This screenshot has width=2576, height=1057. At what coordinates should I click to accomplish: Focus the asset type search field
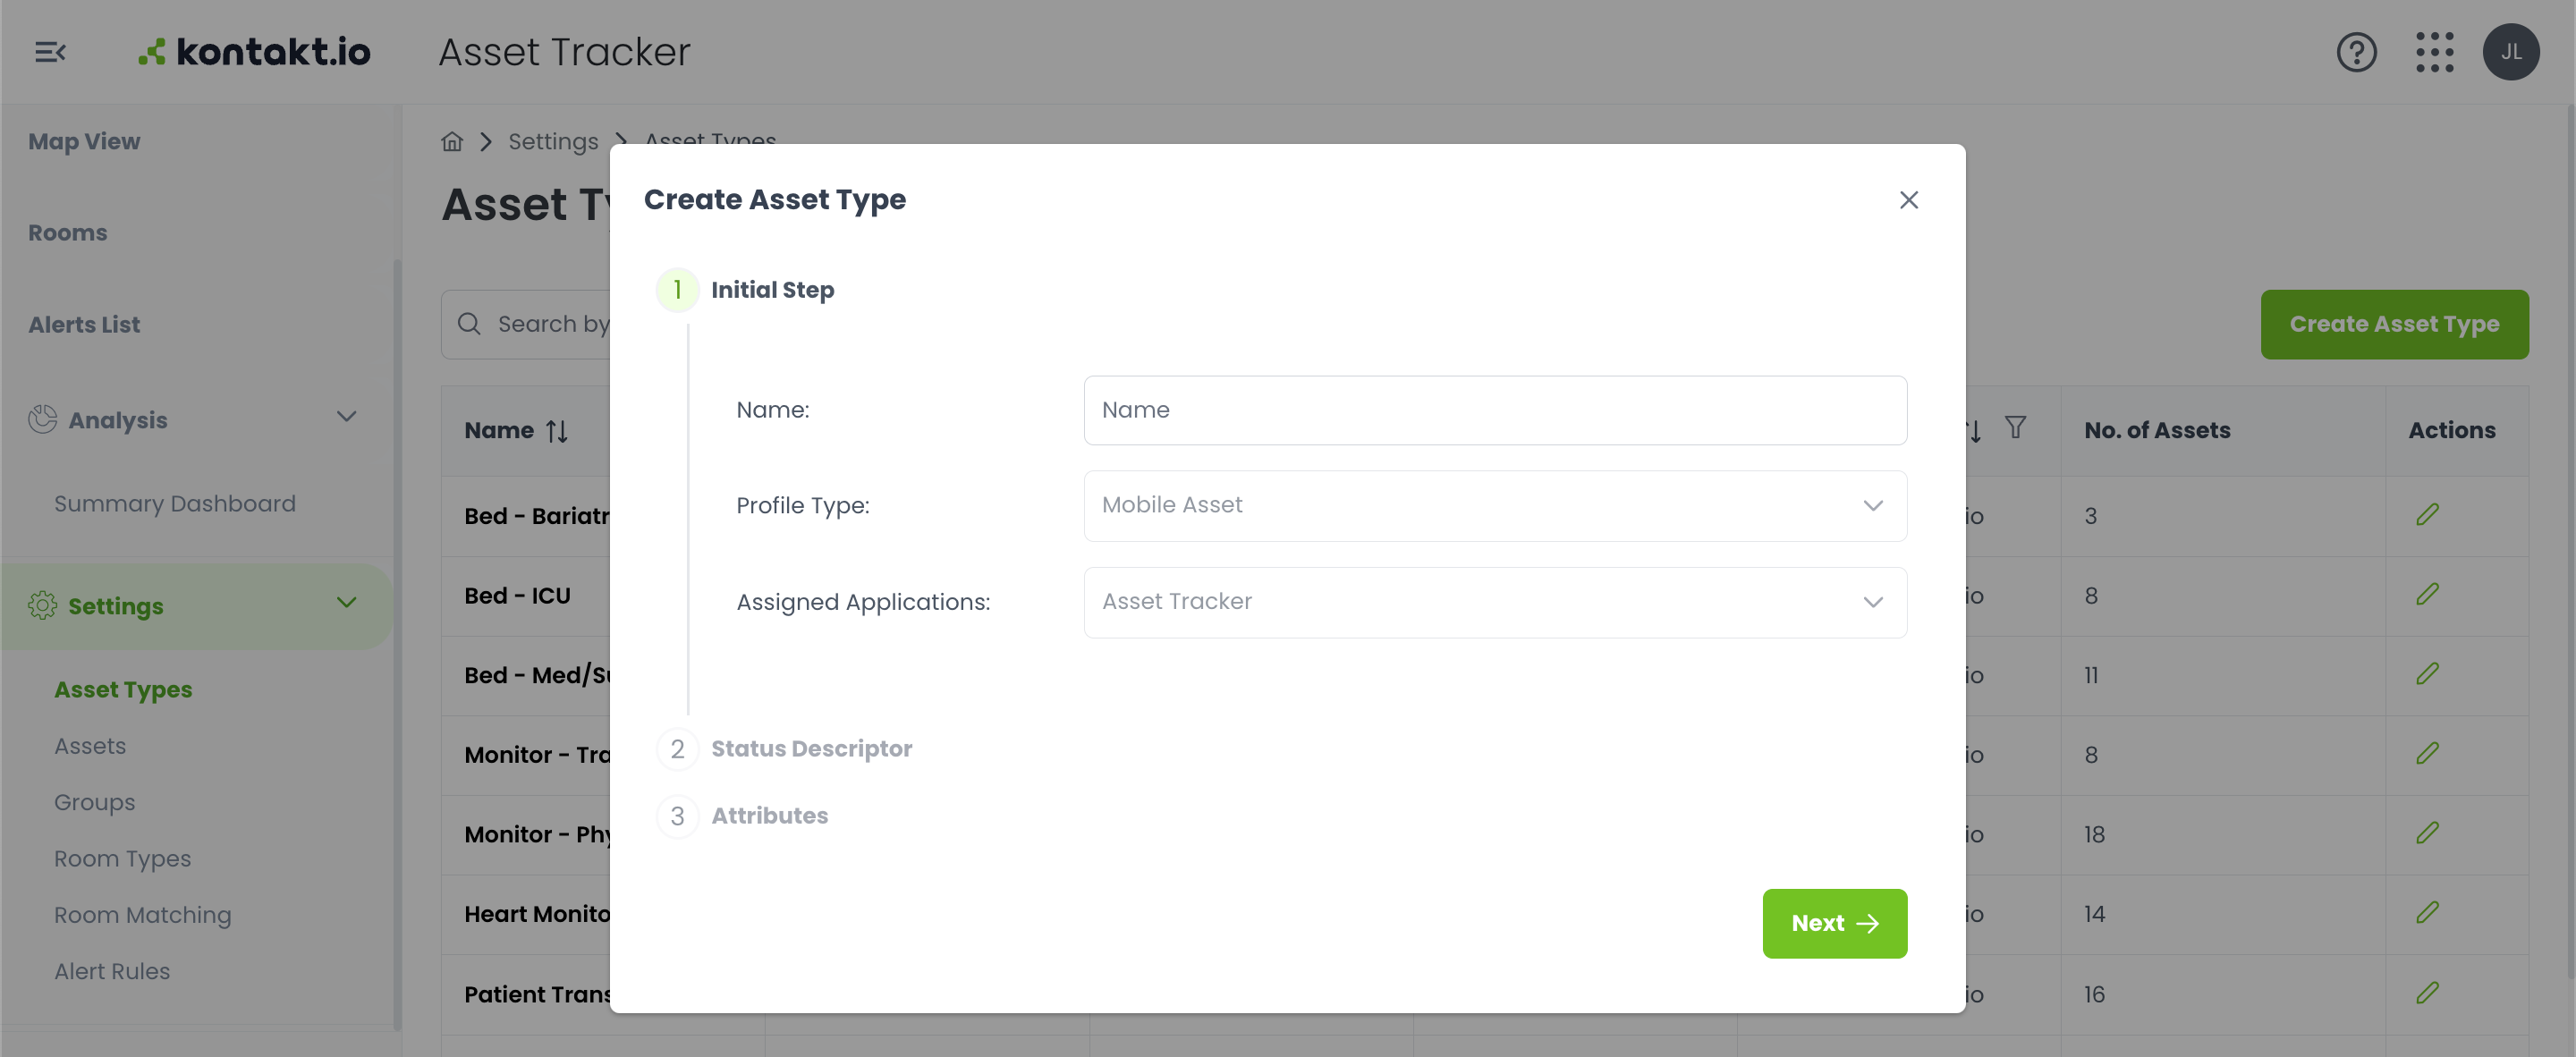pos(526,325)
